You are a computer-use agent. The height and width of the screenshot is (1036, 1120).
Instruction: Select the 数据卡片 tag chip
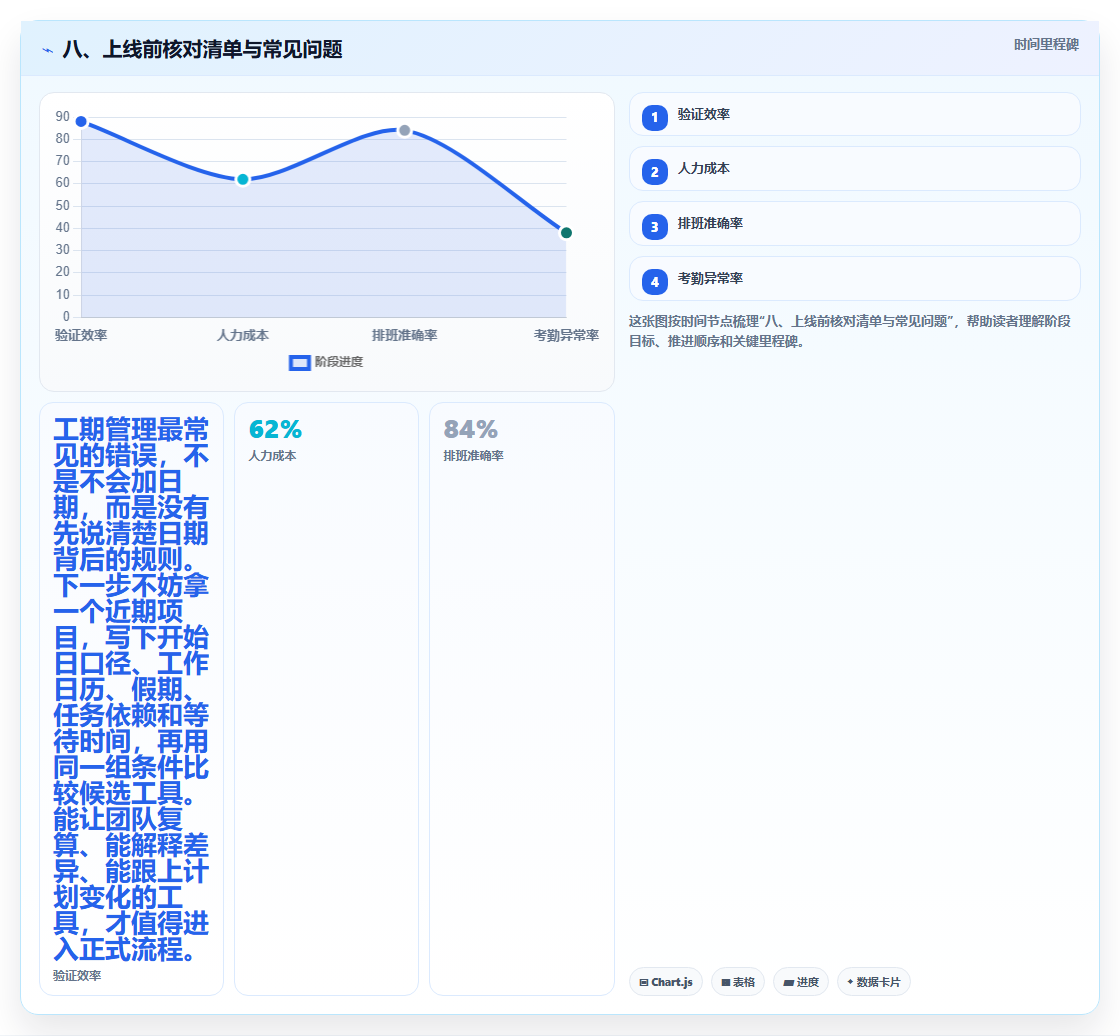pyautogui.click(x=874, y=982)
